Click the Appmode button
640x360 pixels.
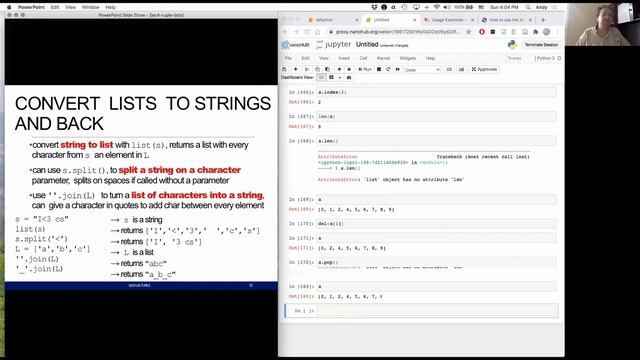[484, 69]
